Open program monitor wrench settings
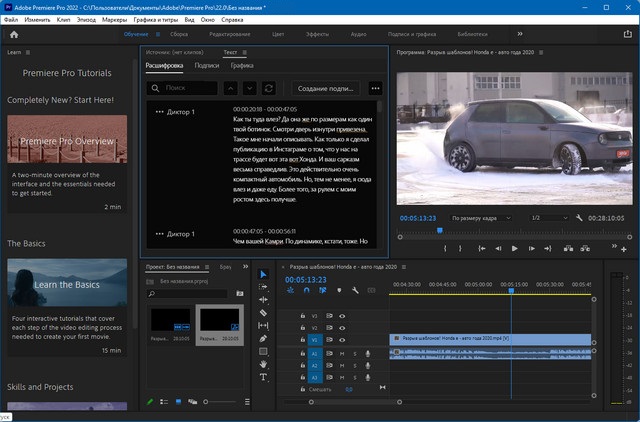This screenshot has height=422, width=640. point(579,217)
